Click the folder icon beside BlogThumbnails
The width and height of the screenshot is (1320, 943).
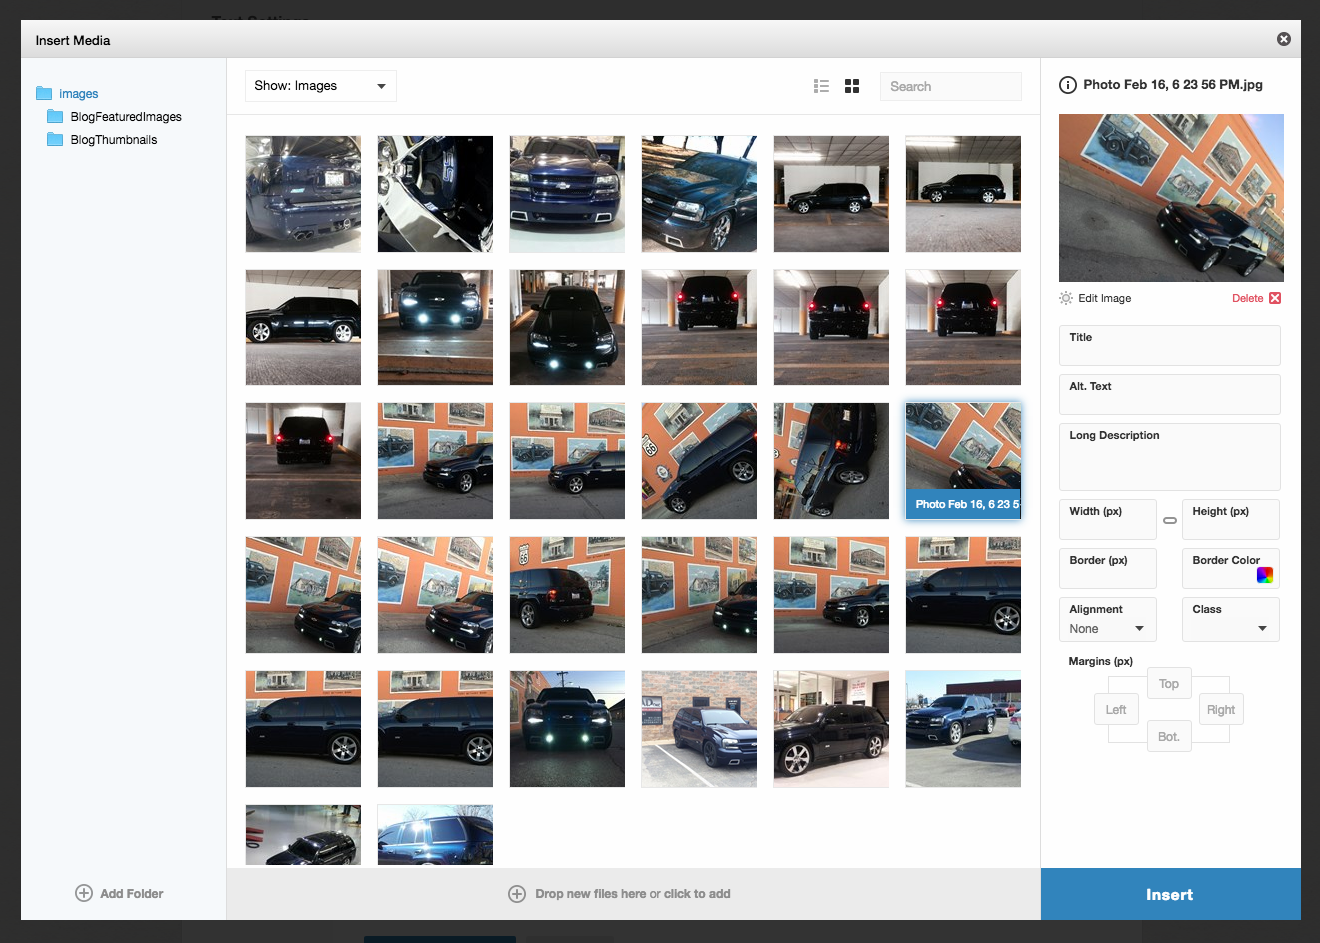(55, 139)
